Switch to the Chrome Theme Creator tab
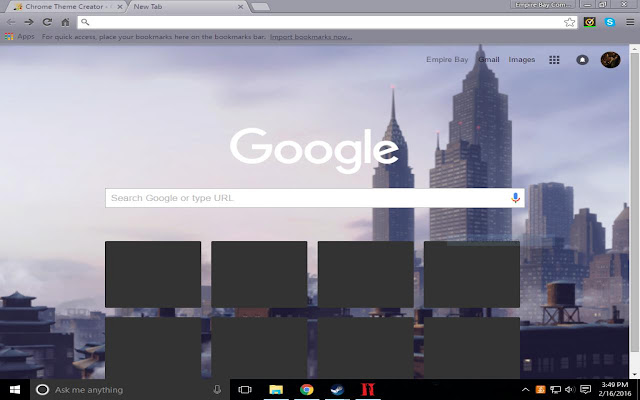The image size is (640, 400). [x=65, y=7]
